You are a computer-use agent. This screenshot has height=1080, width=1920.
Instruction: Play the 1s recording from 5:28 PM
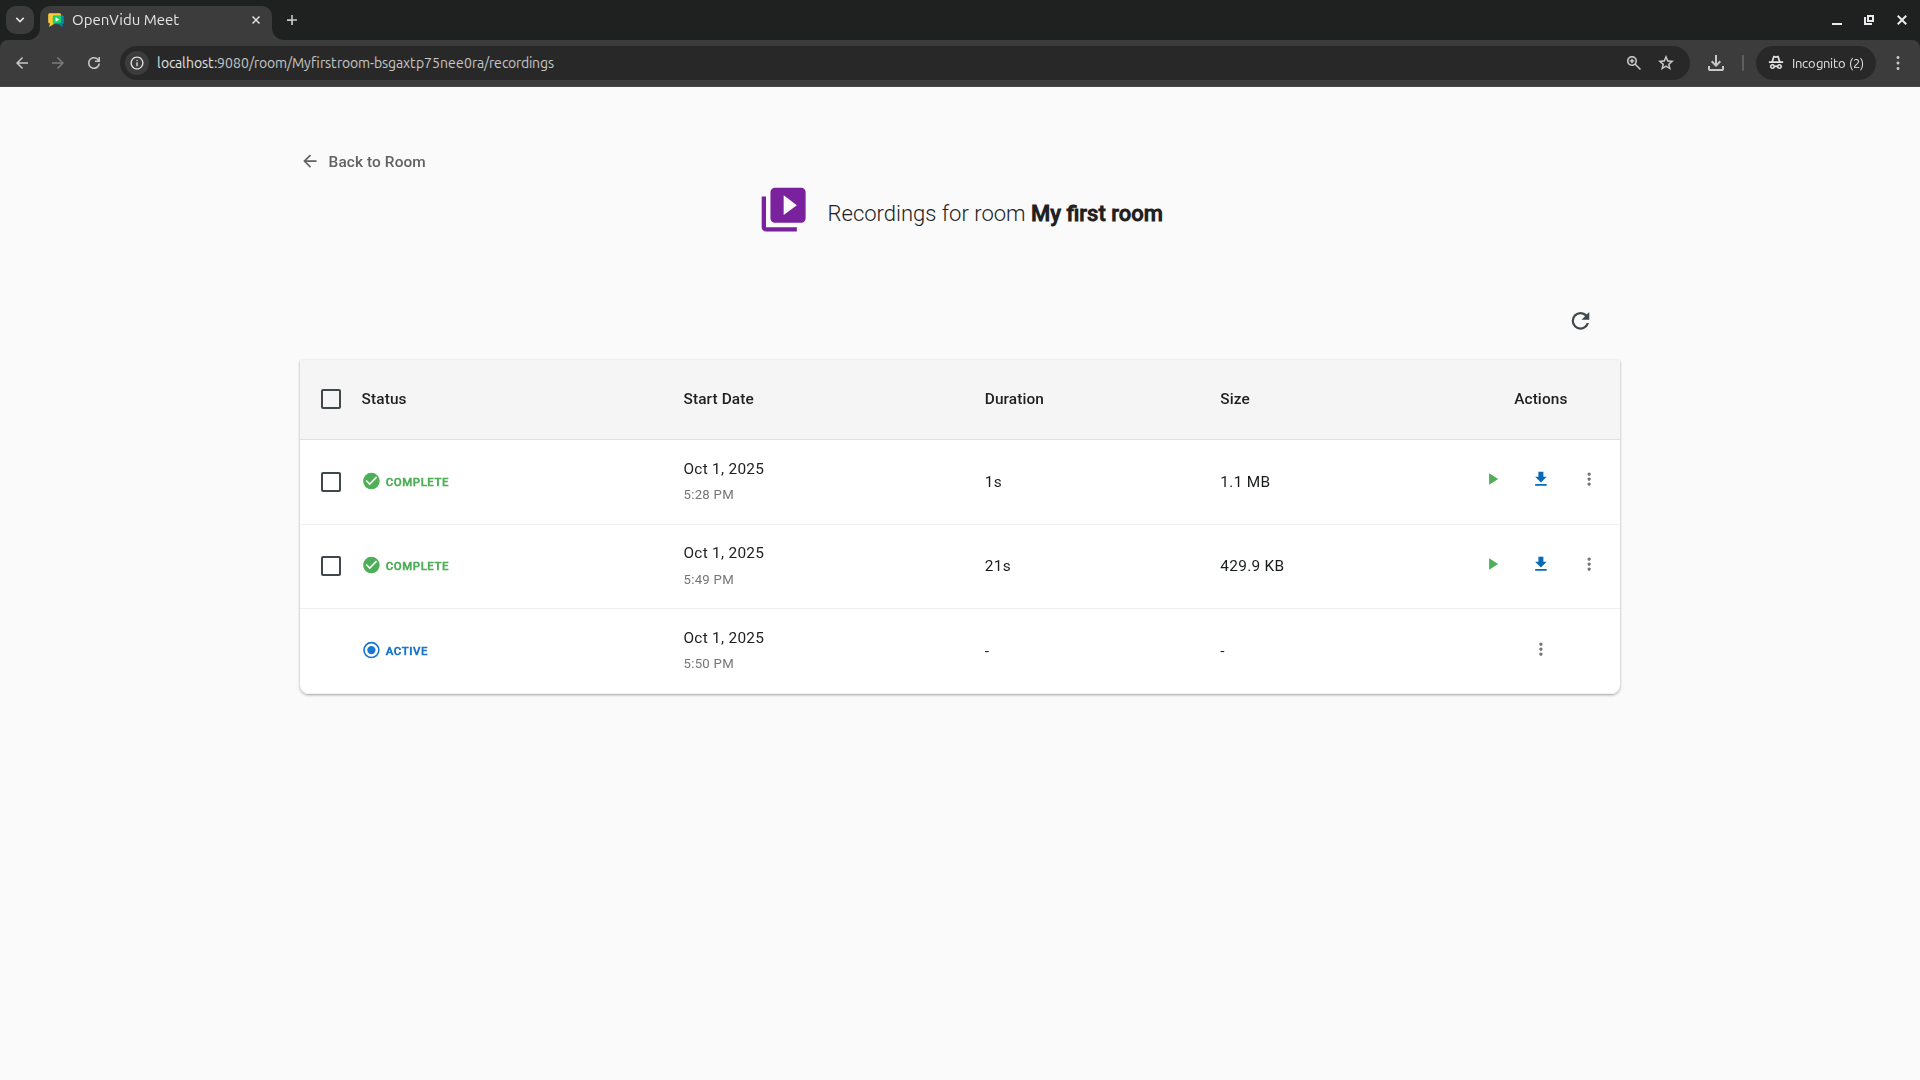point(1492,480)
